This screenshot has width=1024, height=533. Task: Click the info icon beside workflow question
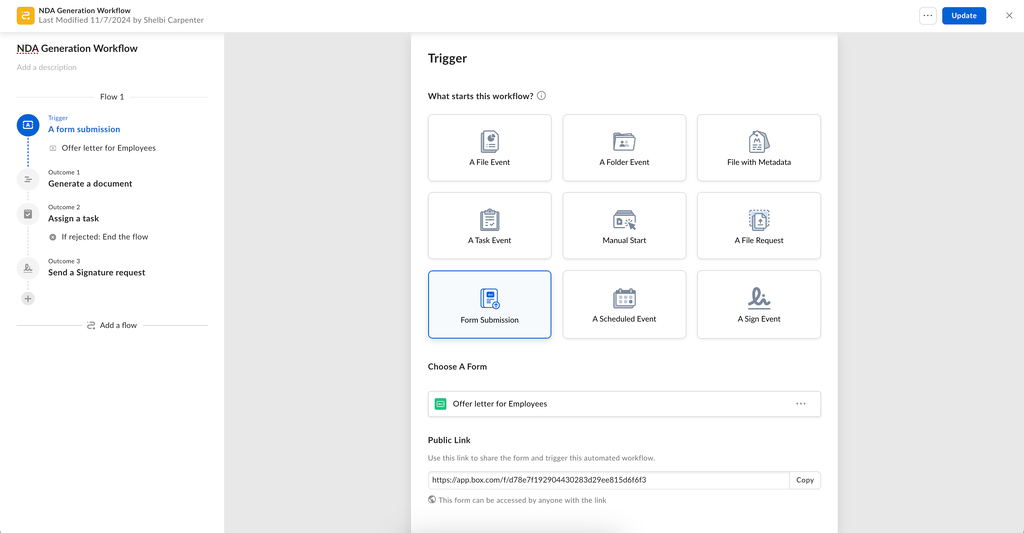[542, 96]
